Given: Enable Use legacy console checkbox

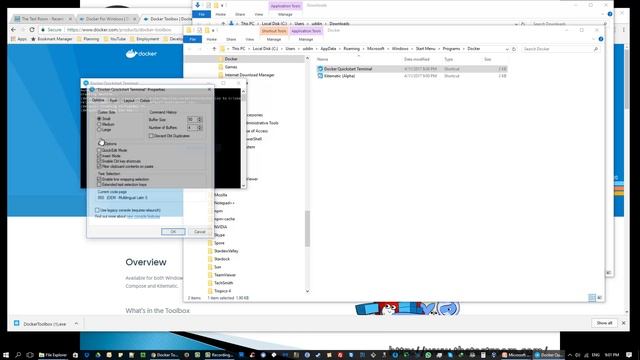Looking at the screenshot, I should (x=97, y=210).
